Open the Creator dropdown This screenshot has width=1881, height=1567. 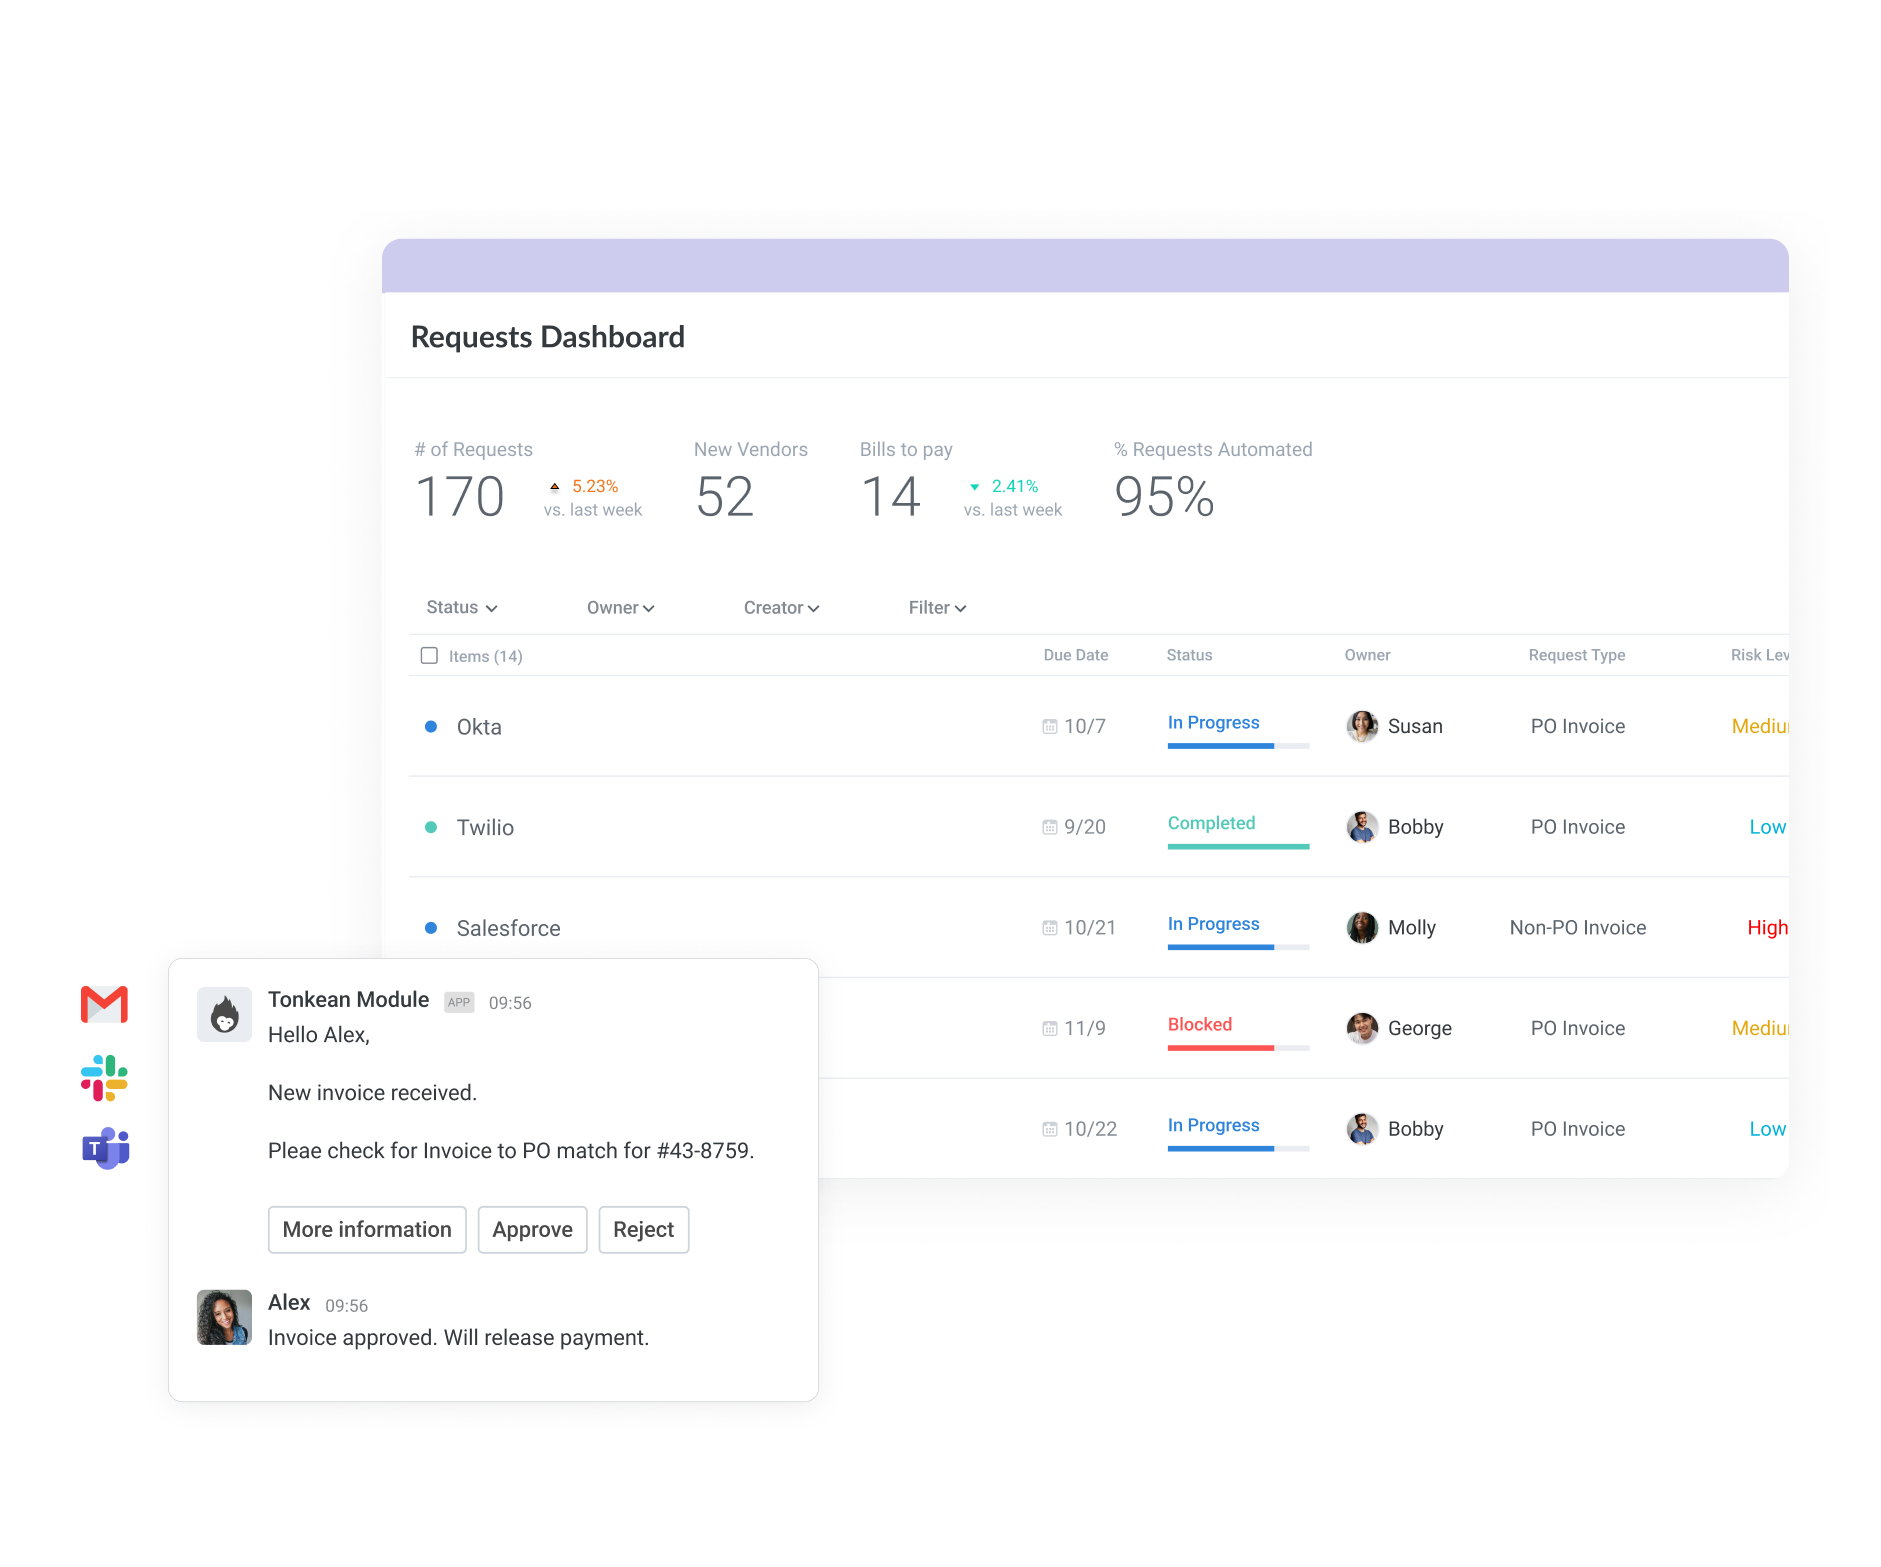coord(781,607)
